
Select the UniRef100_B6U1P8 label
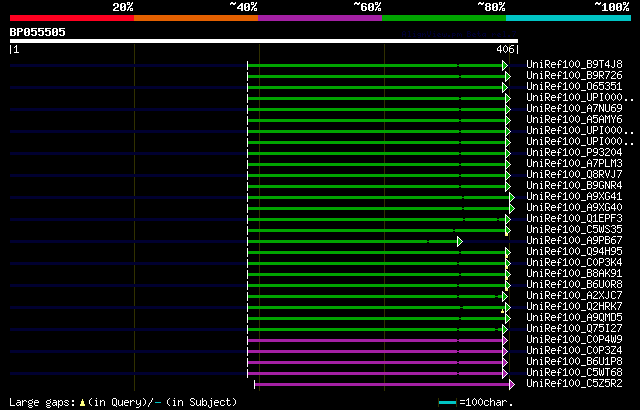click(x=574, y=361)
